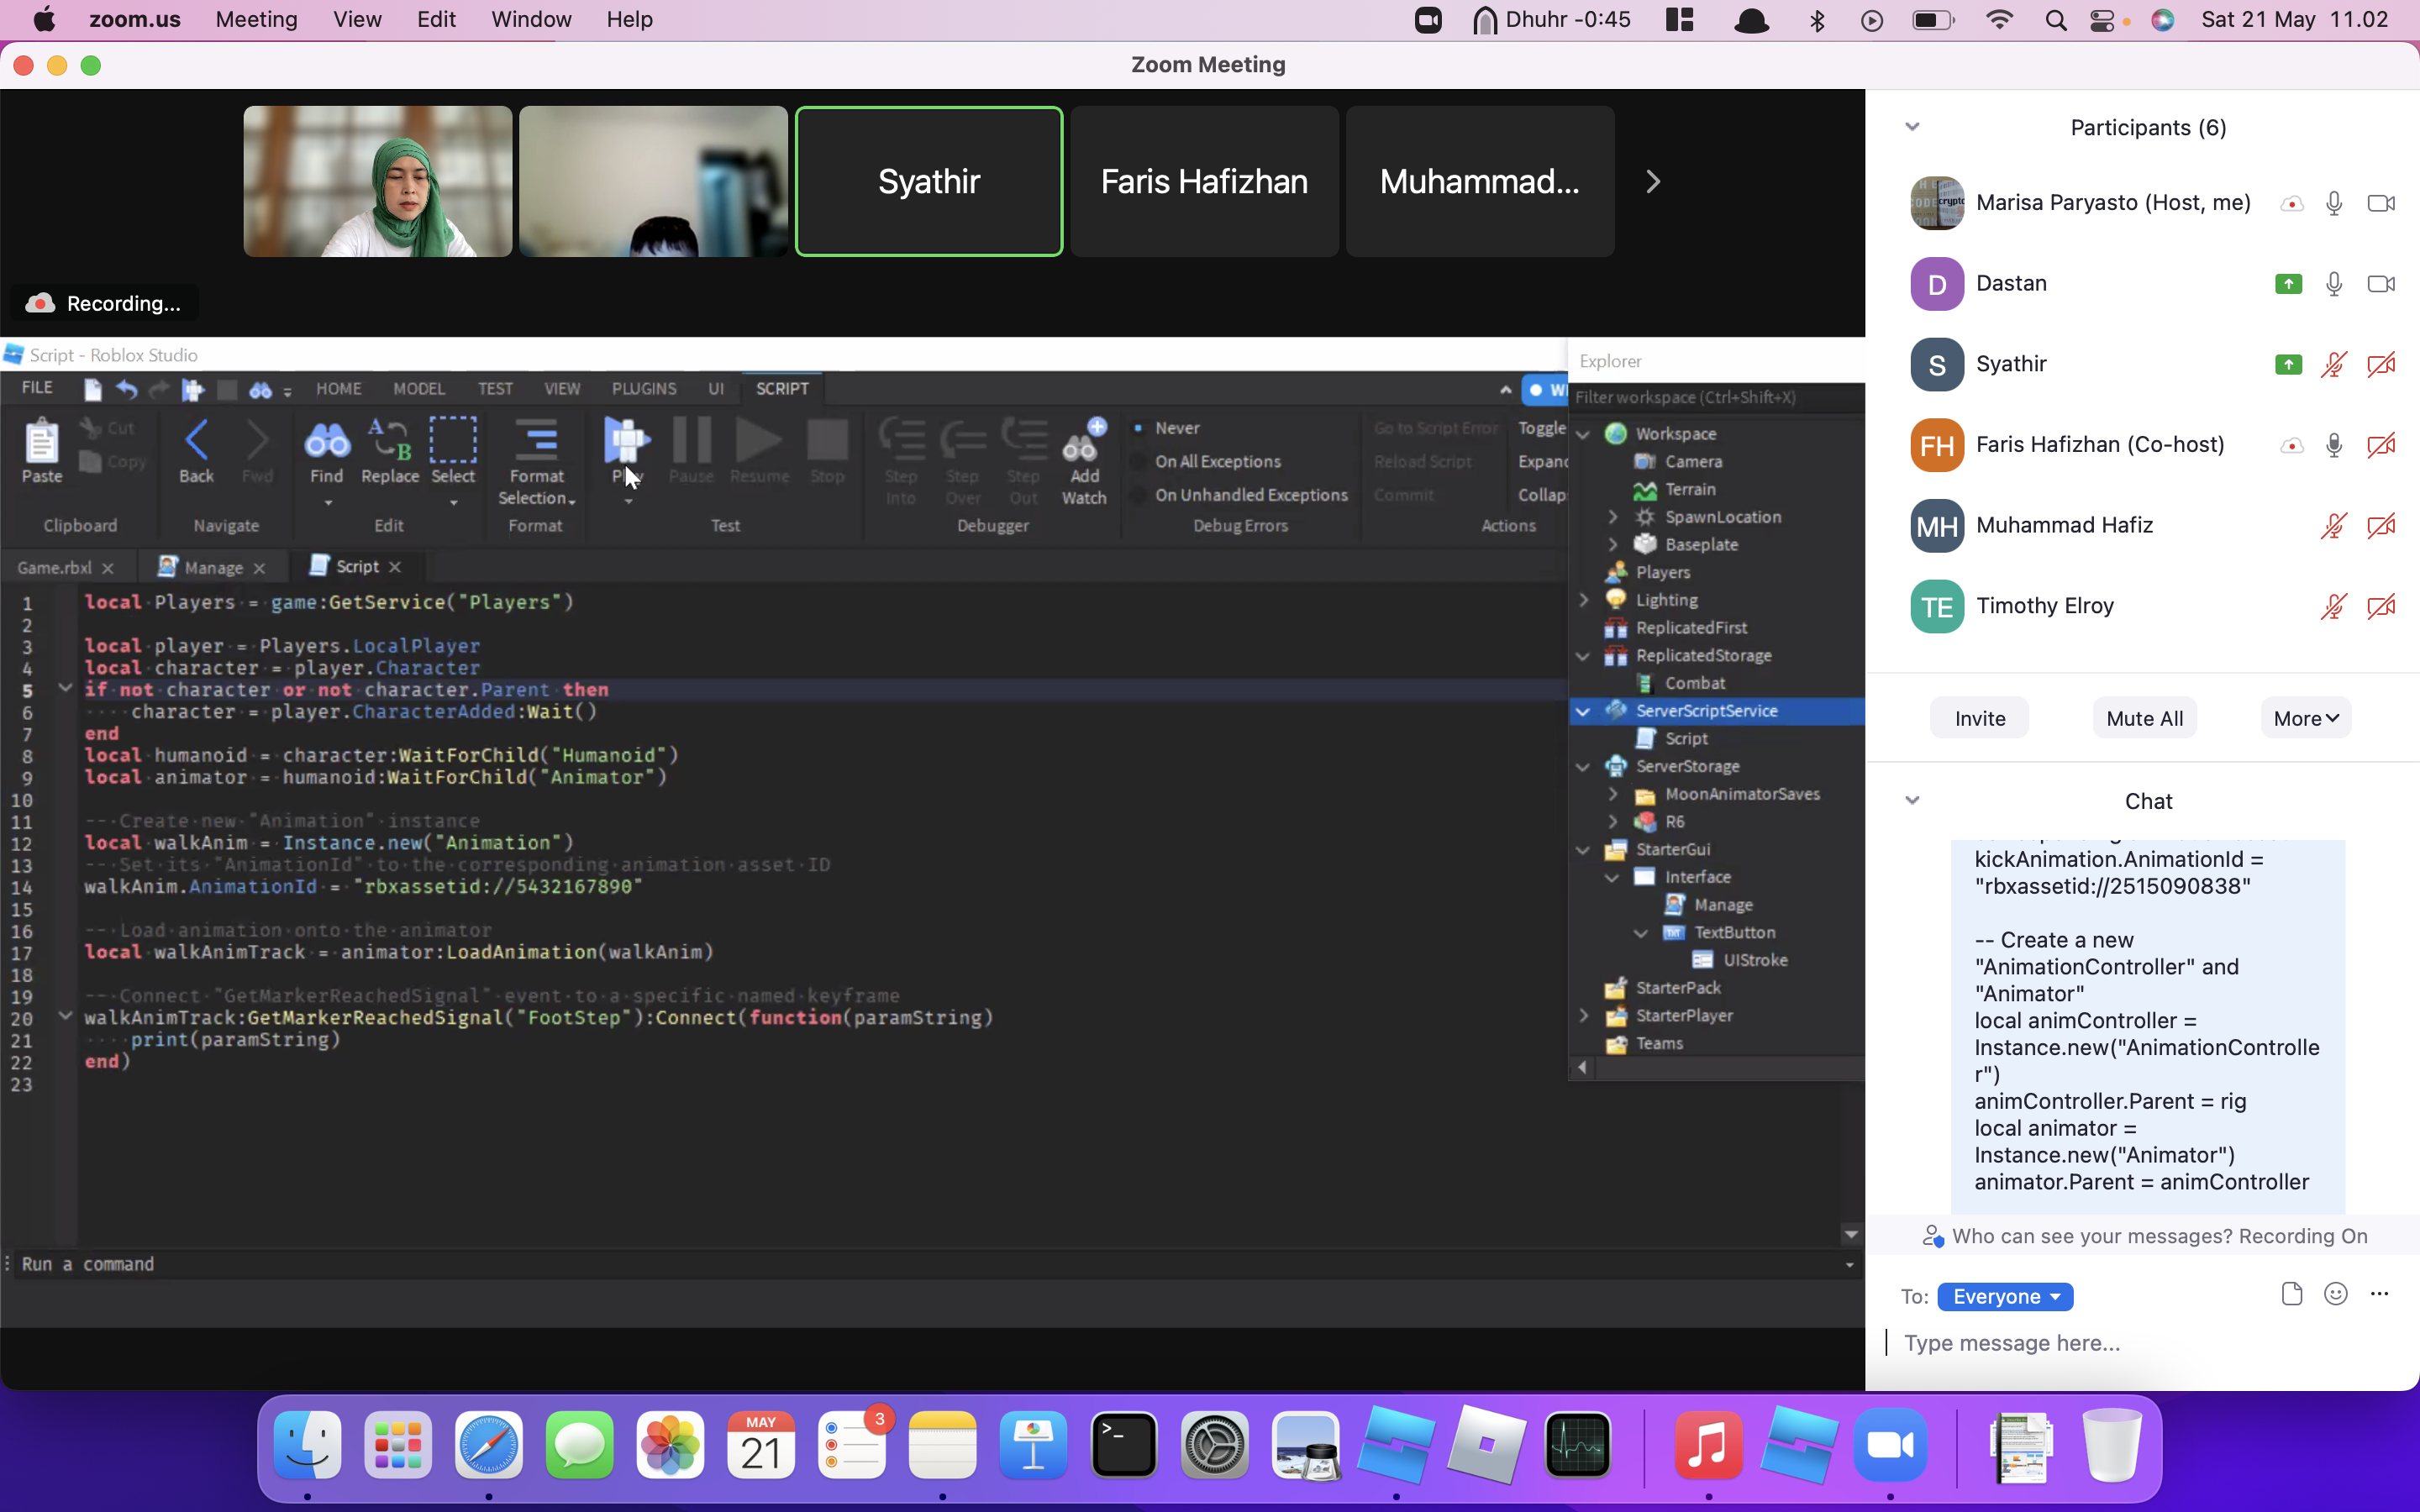Viewport: 2420px width, 1512px height.
Task: Click the Undo arrow in Studio toolbar
Action: 126,389
